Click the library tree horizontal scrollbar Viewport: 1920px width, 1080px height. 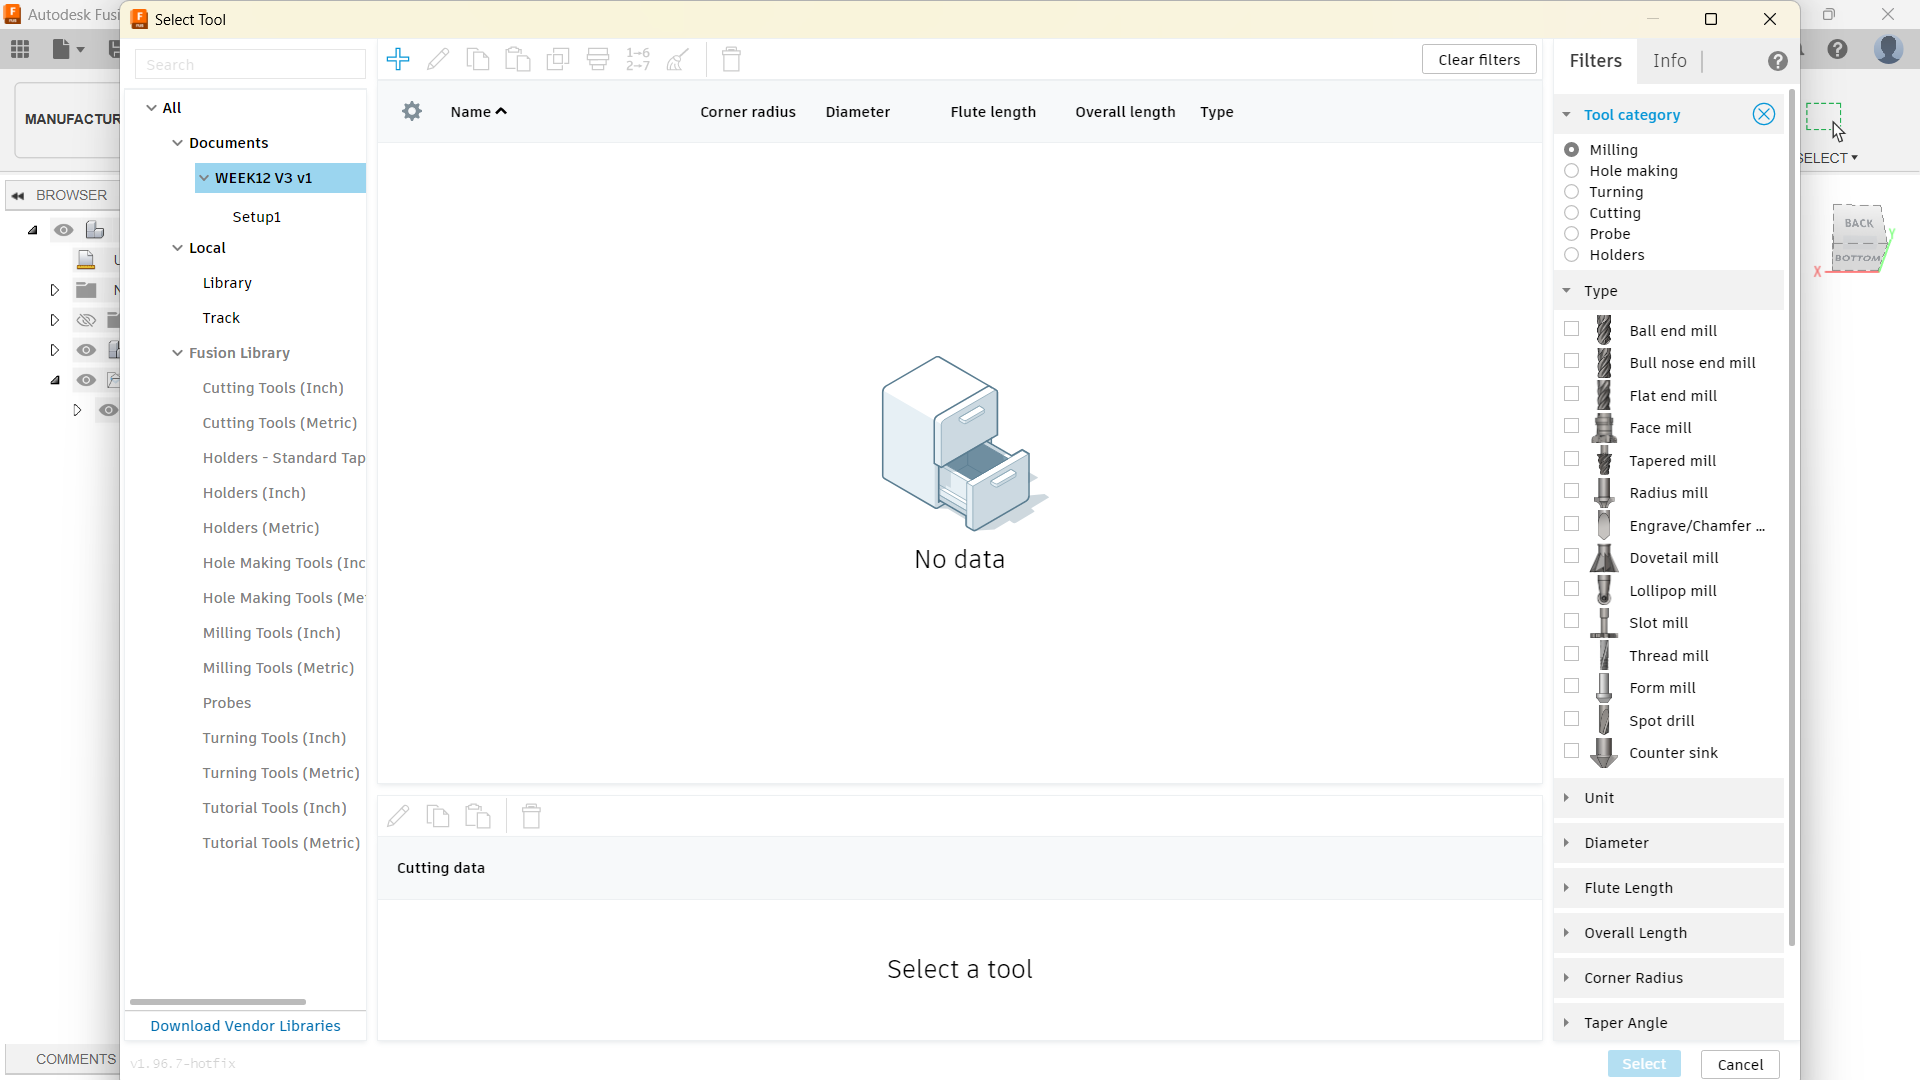coord(218,1001)
